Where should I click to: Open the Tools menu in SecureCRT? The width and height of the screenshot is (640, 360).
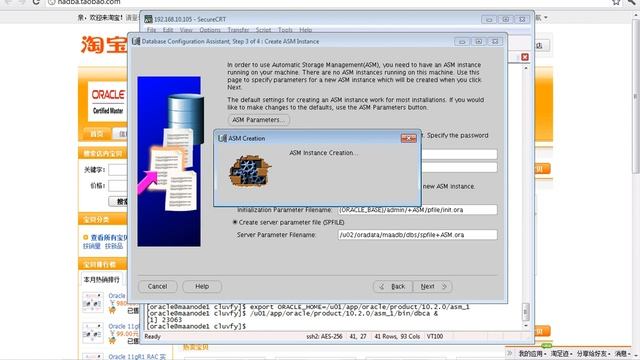point(285,30)
